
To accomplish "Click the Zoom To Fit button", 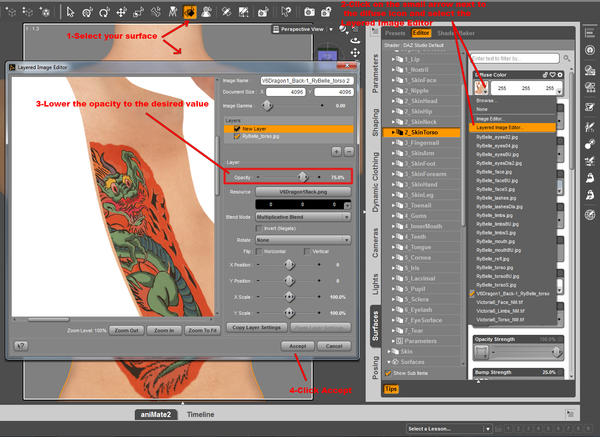I will (202, 330).
